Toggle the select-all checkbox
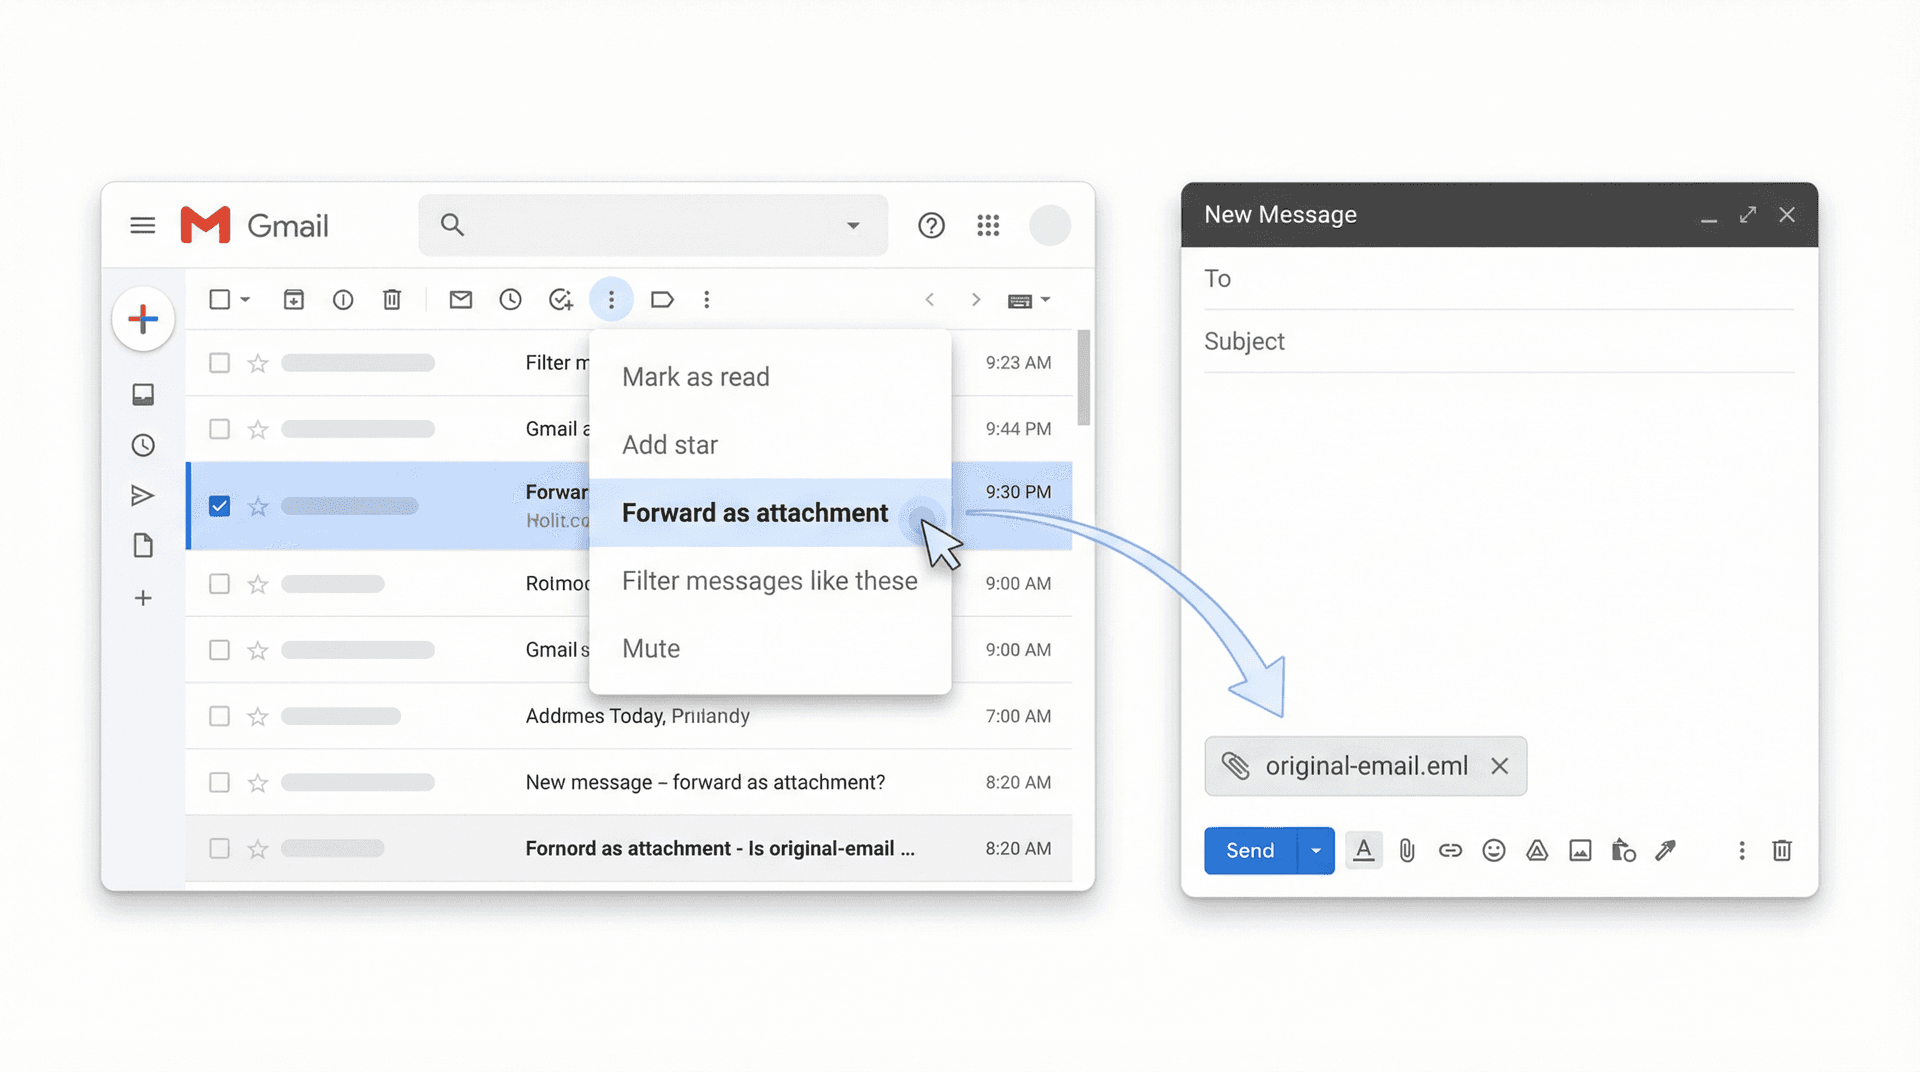The width and height of the screenshot is (1920, 1072). (x=219, y=299)
